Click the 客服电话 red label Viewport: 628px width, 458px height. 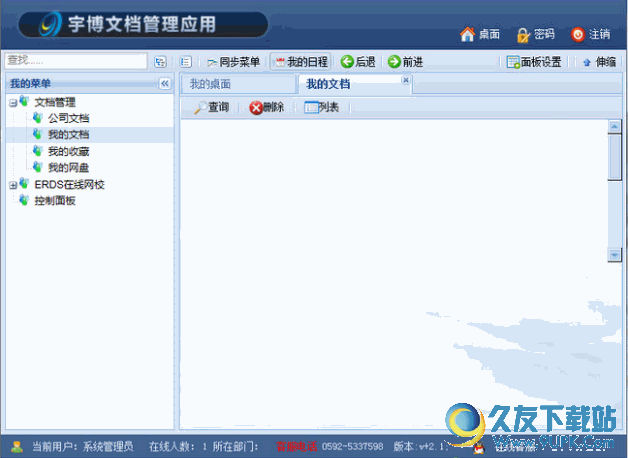click(x=296, y=446)
